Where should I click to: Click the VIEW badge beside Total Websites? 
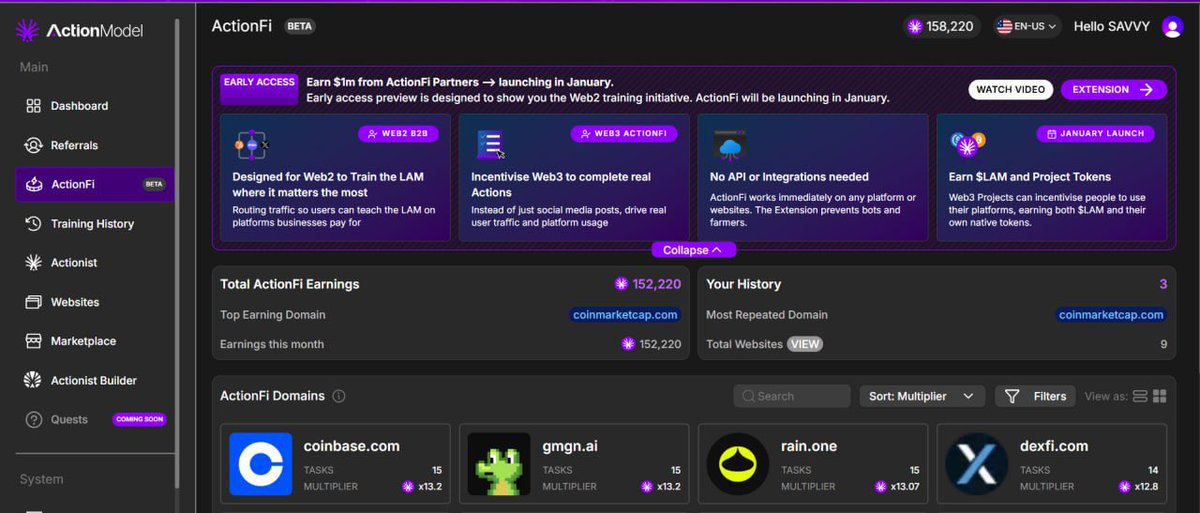coord(805,344)
